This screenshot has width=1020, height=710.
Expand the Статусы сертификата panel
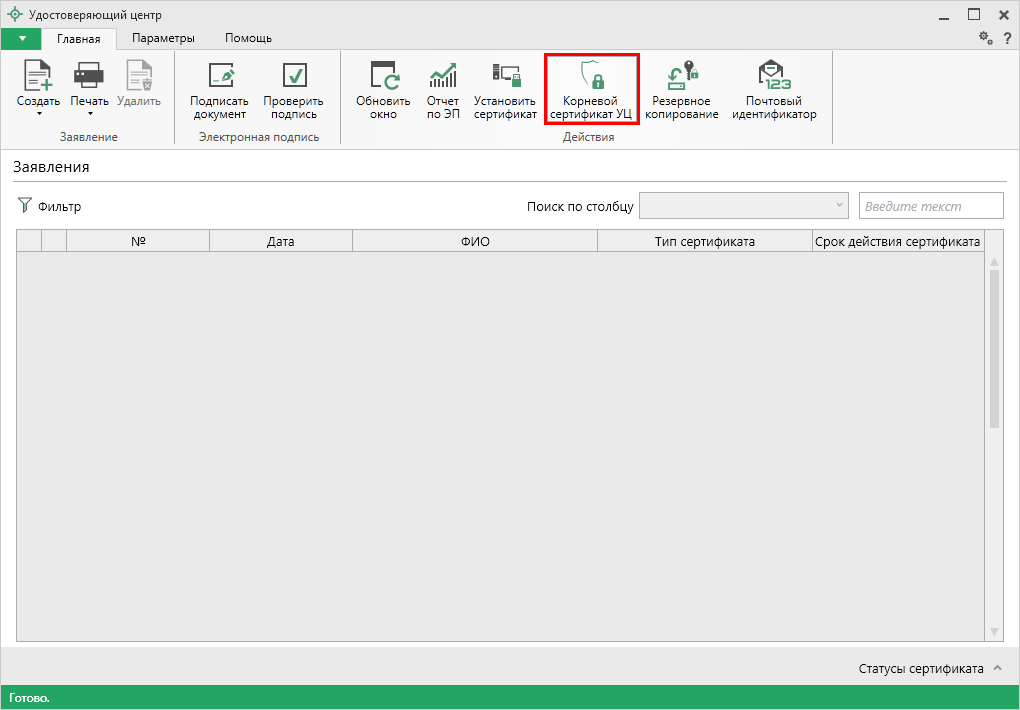click(997, 668)
